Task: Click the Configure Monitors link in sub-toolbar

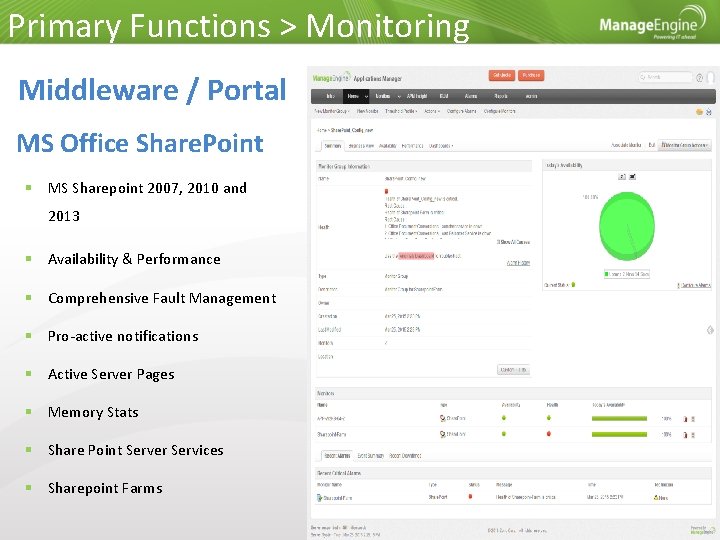Action: 499,111
